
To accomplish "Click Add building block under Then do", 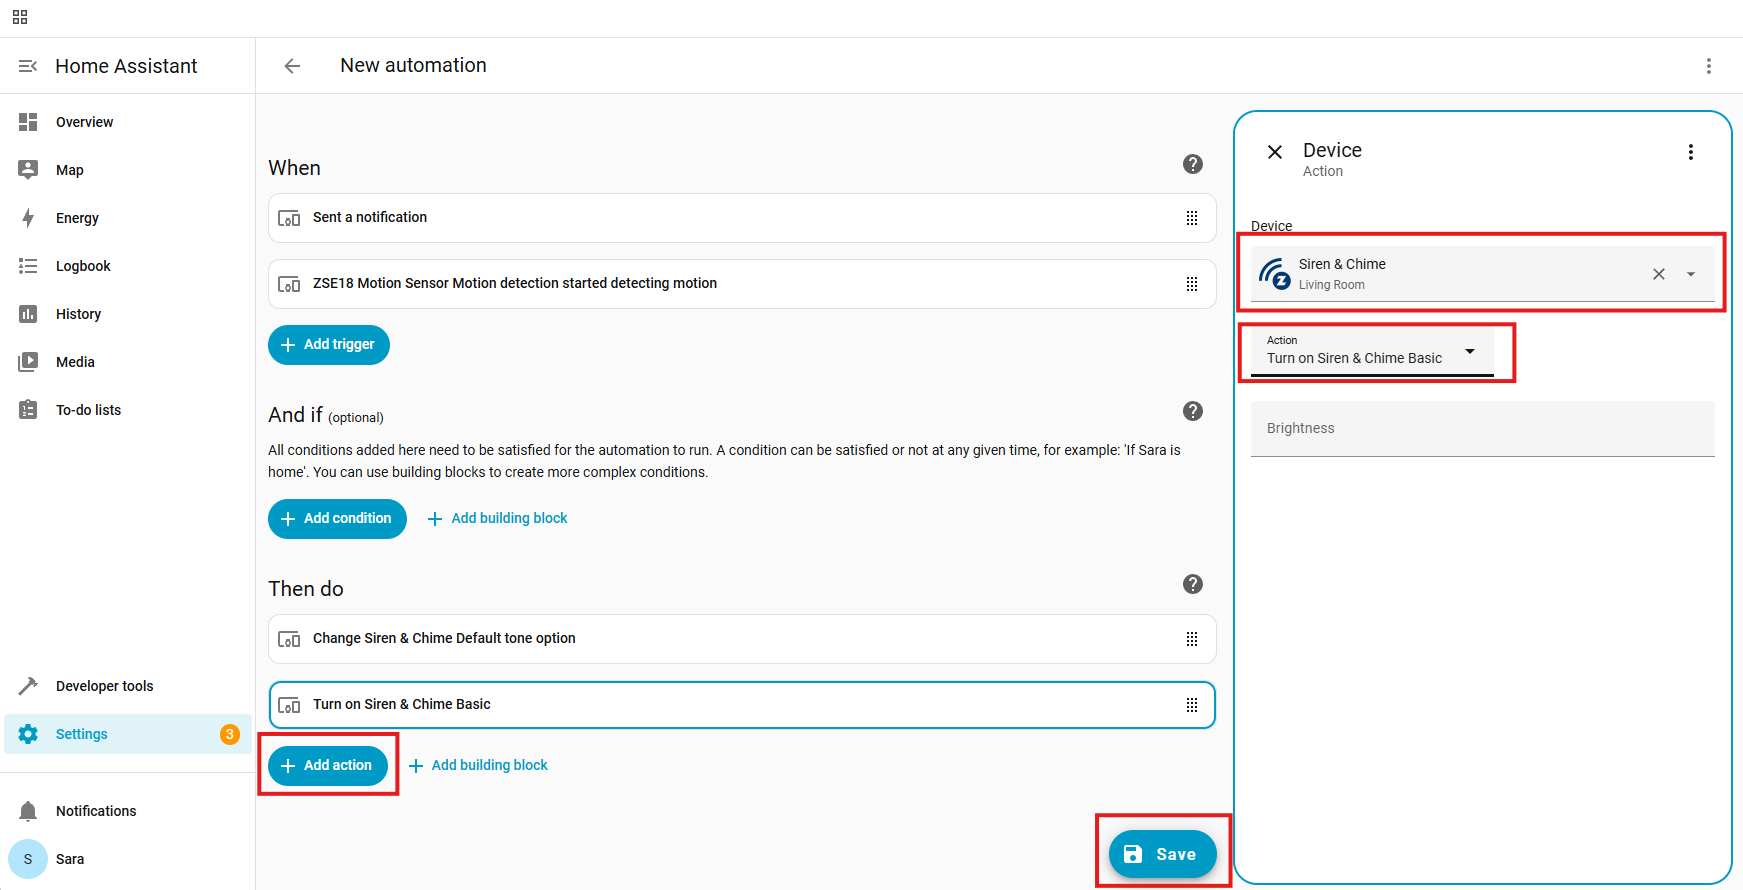I will point(479,765).
